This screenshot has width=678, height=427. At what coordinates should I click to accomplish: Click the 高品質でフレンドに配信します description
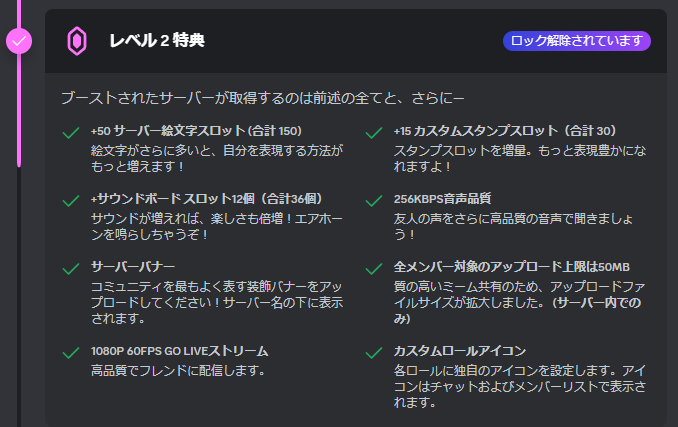coord(178,370)
